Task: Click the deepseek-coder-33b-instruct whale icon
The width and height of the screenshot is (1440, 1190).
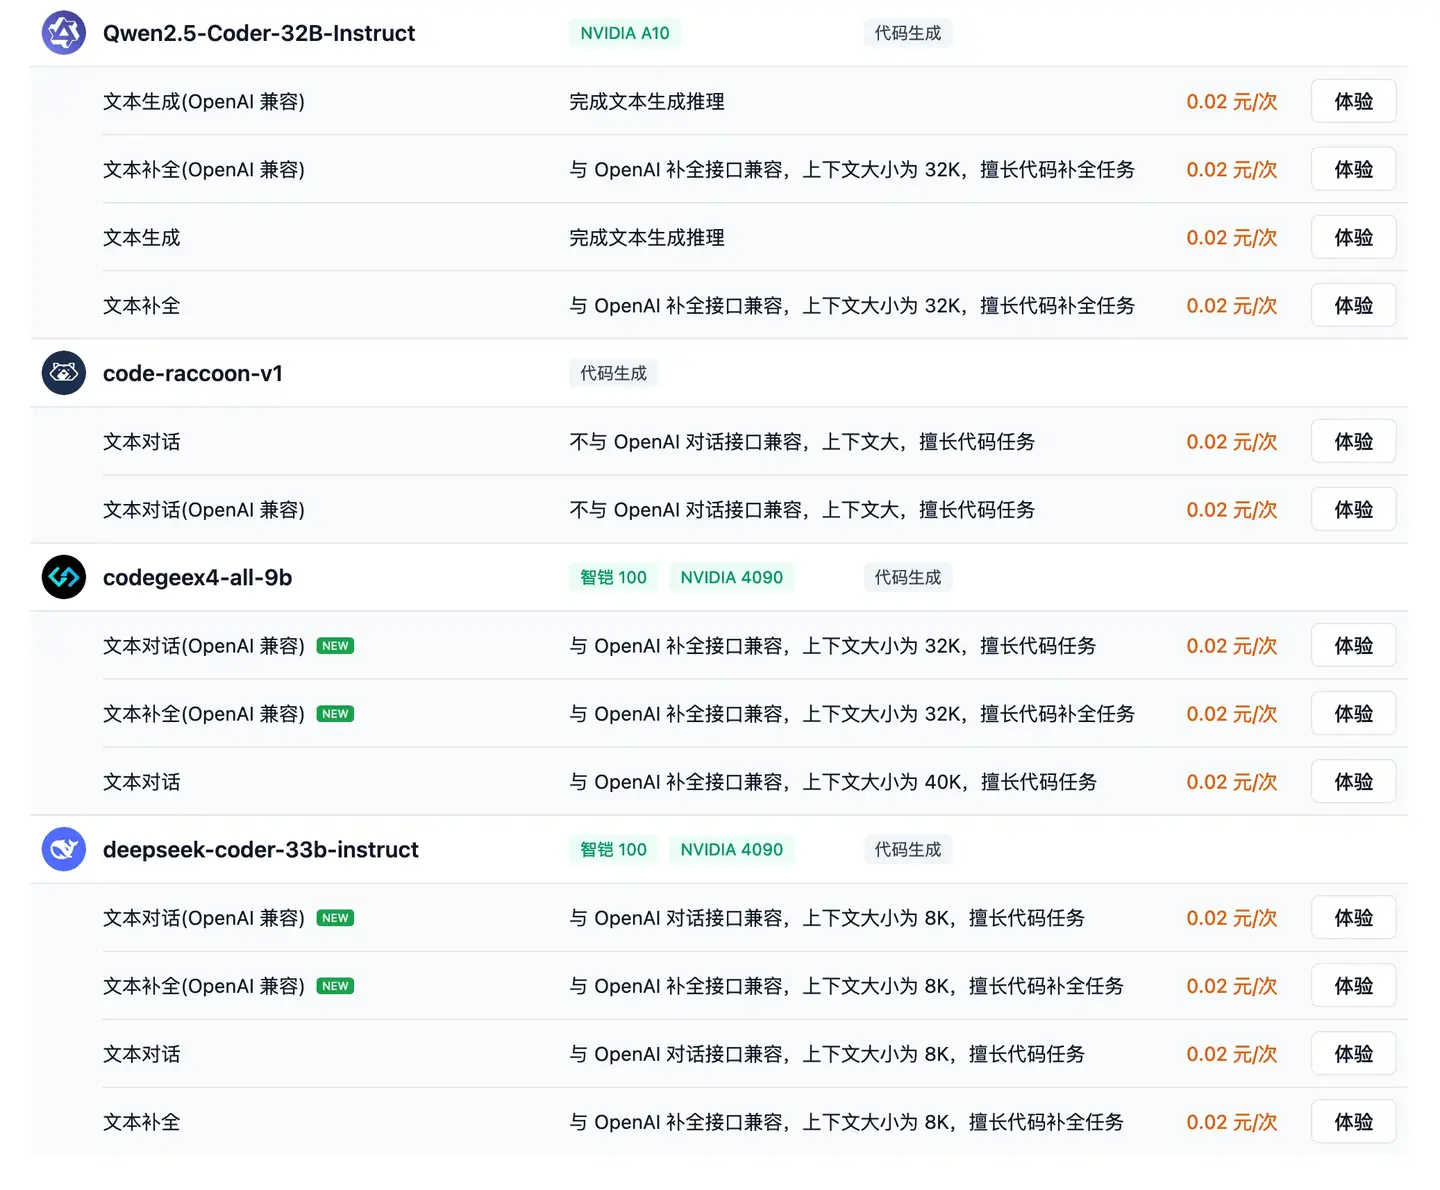Action: tap(63, 849)
